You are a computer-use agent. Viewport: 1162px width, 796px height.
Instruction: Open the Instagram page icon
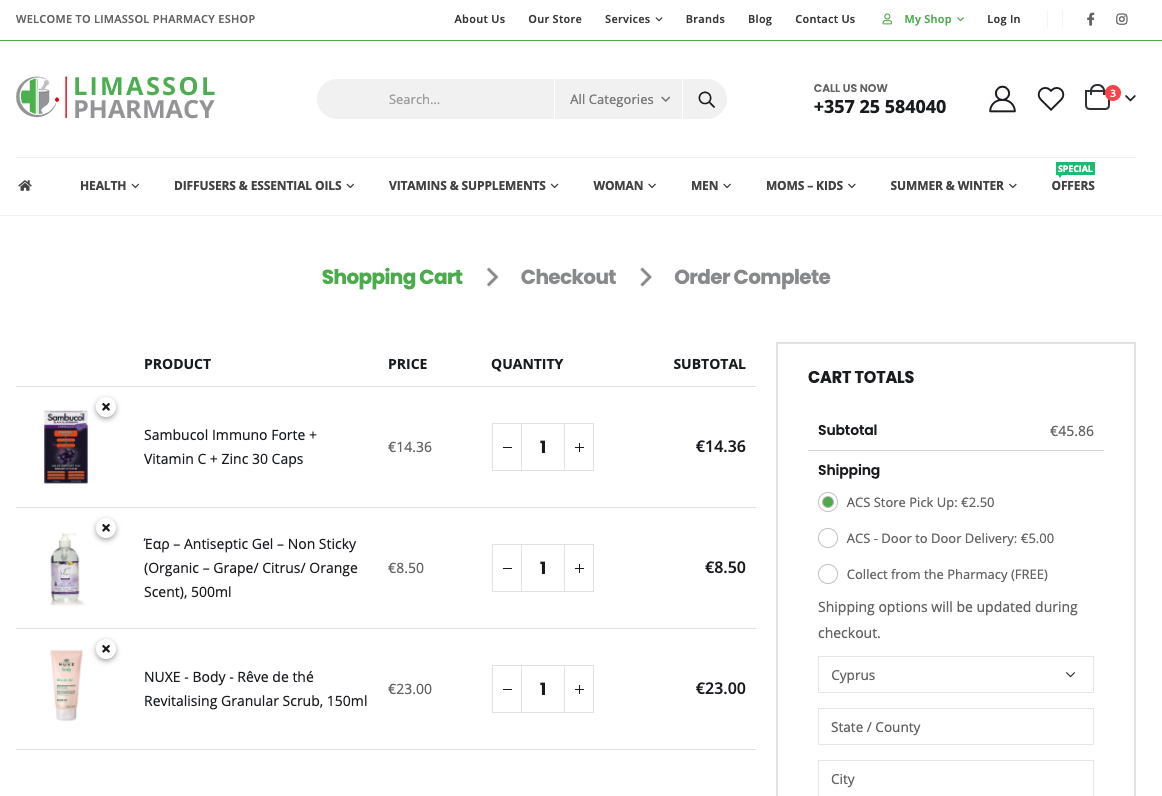(x=1122, y=19)
